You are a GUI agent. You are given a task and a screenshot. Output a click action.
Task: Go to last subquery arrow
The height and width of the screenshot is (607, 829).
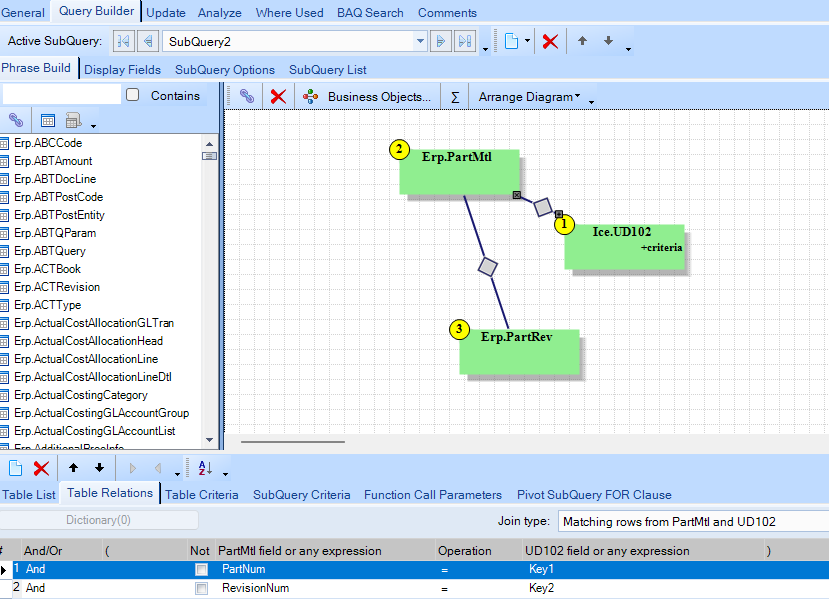(465, 41)
